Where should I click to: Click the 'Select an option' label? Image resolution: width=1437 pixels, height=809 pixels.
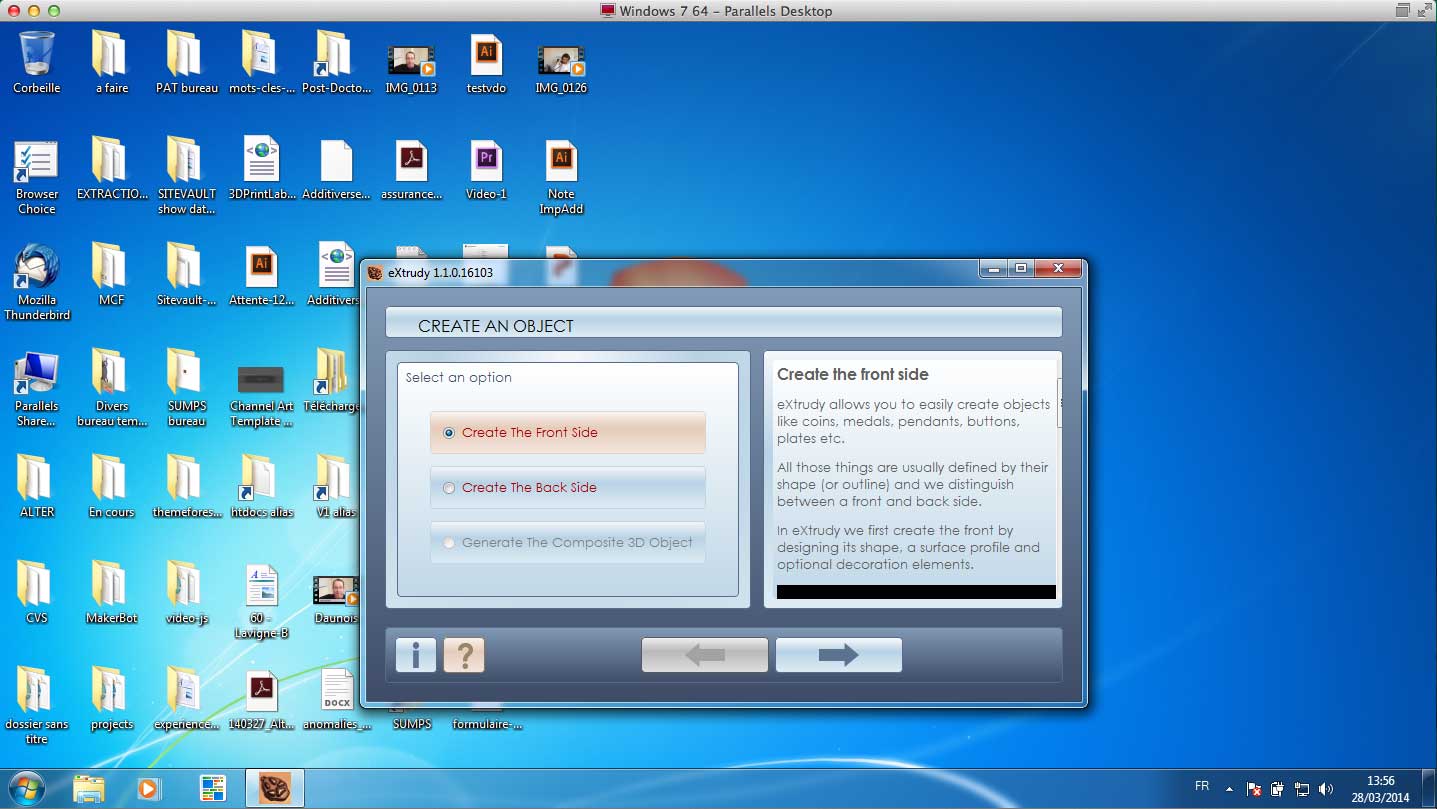click(458, 377)
